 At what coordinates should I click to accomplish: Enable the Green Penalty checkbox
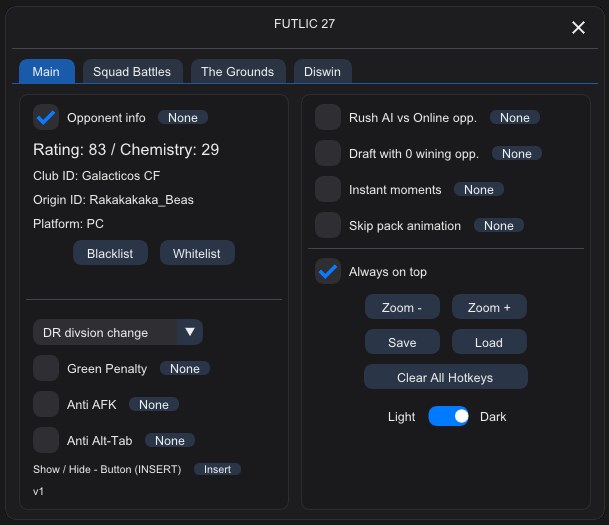click(x=46, y=368)
